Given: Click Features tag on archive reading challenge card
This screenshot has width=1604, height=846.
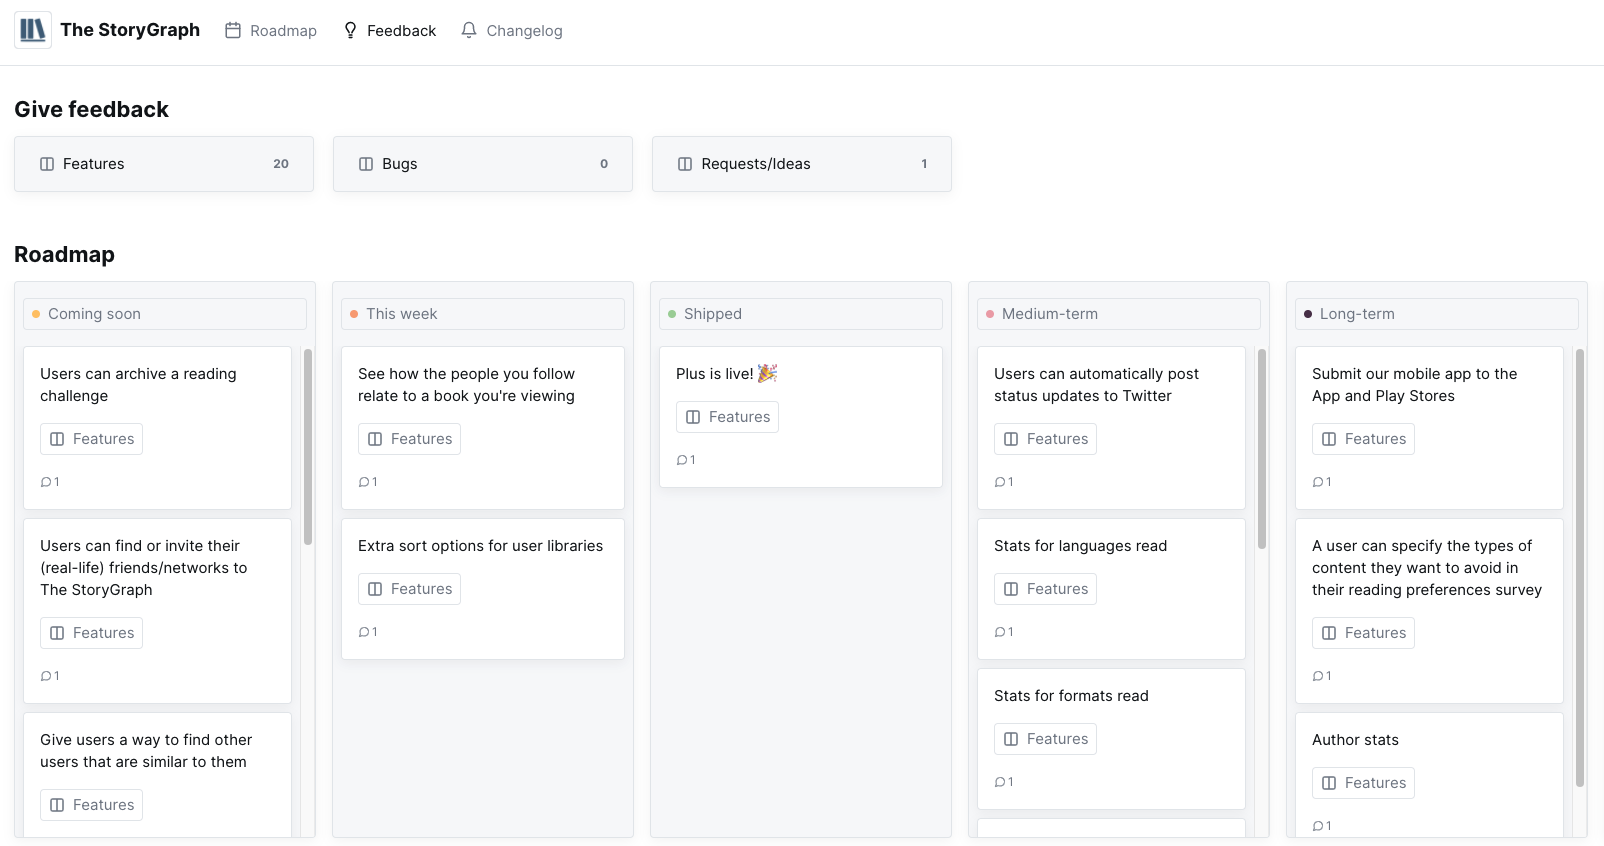Looking at the screenshot, I should point(92,439).
